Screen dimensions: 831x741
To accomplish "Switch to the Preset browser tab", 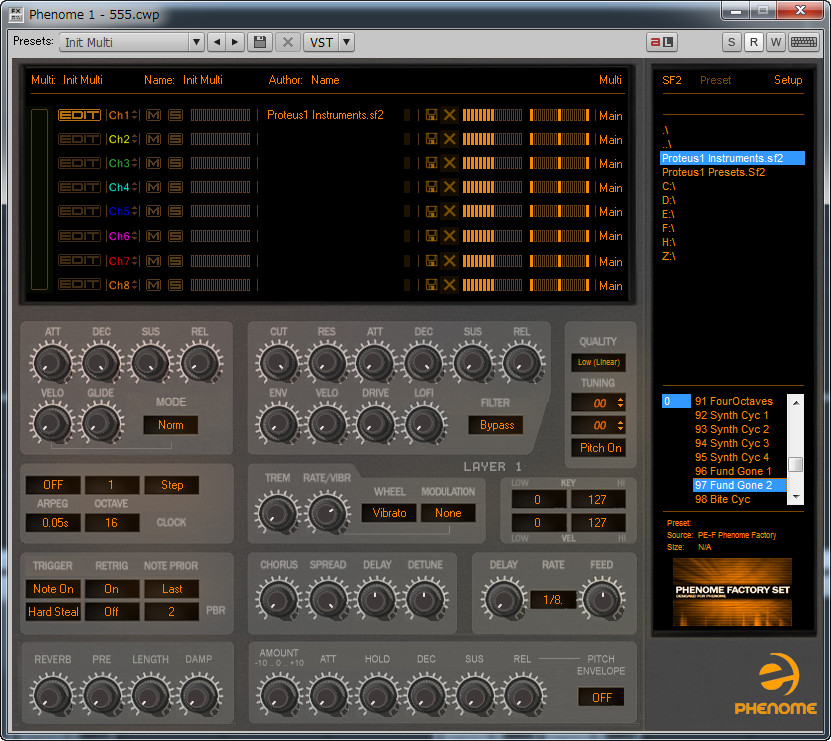I will 715,80.
